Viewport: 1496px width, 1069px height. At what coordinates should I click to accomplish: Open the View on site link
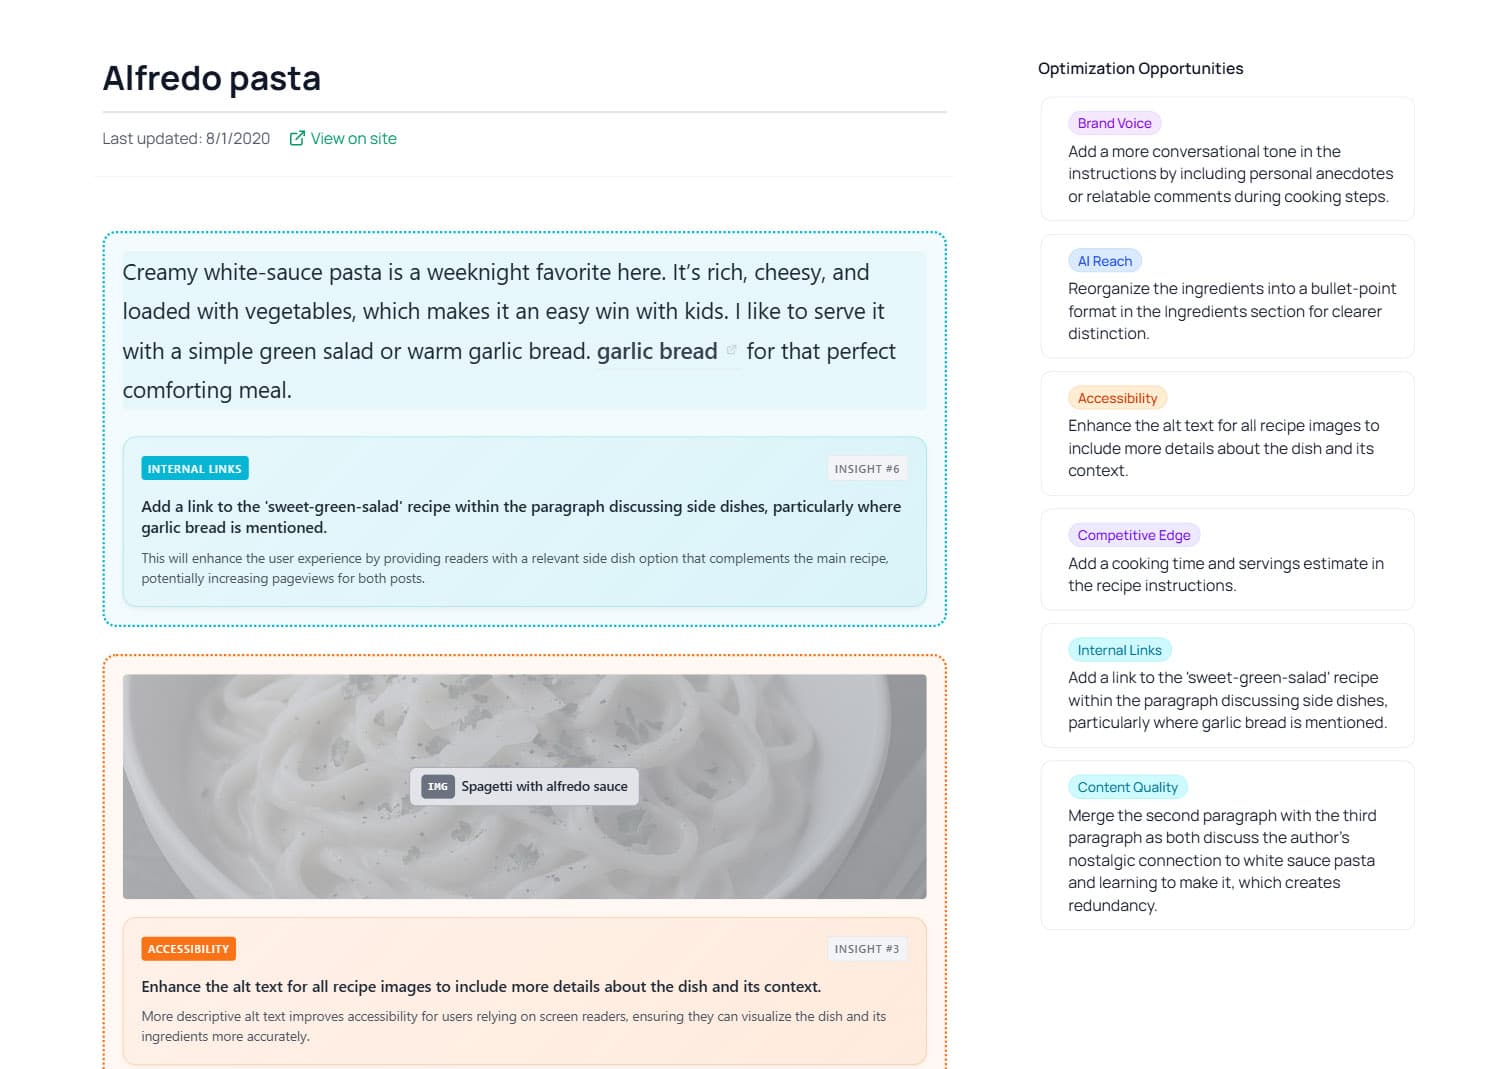tap(353, 138)
